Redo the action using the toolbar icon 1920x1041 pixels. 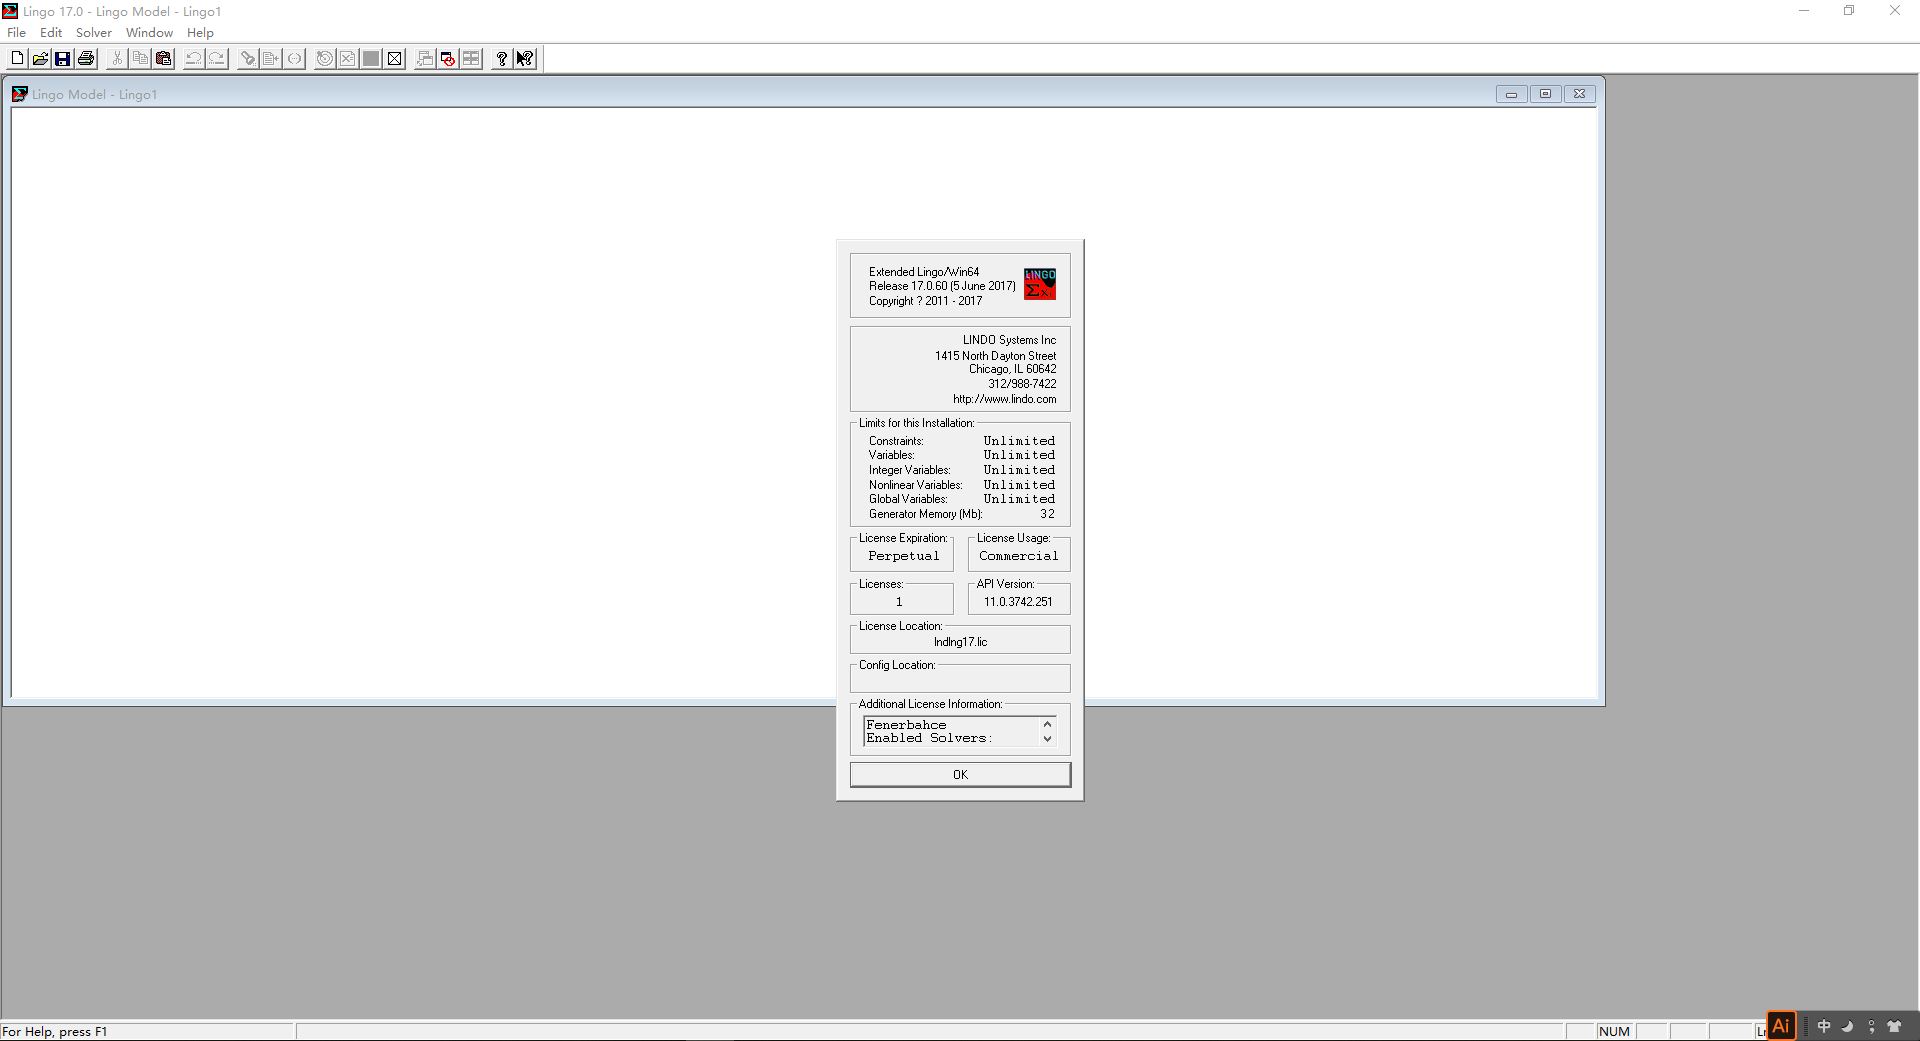click(x=217, y=59)
